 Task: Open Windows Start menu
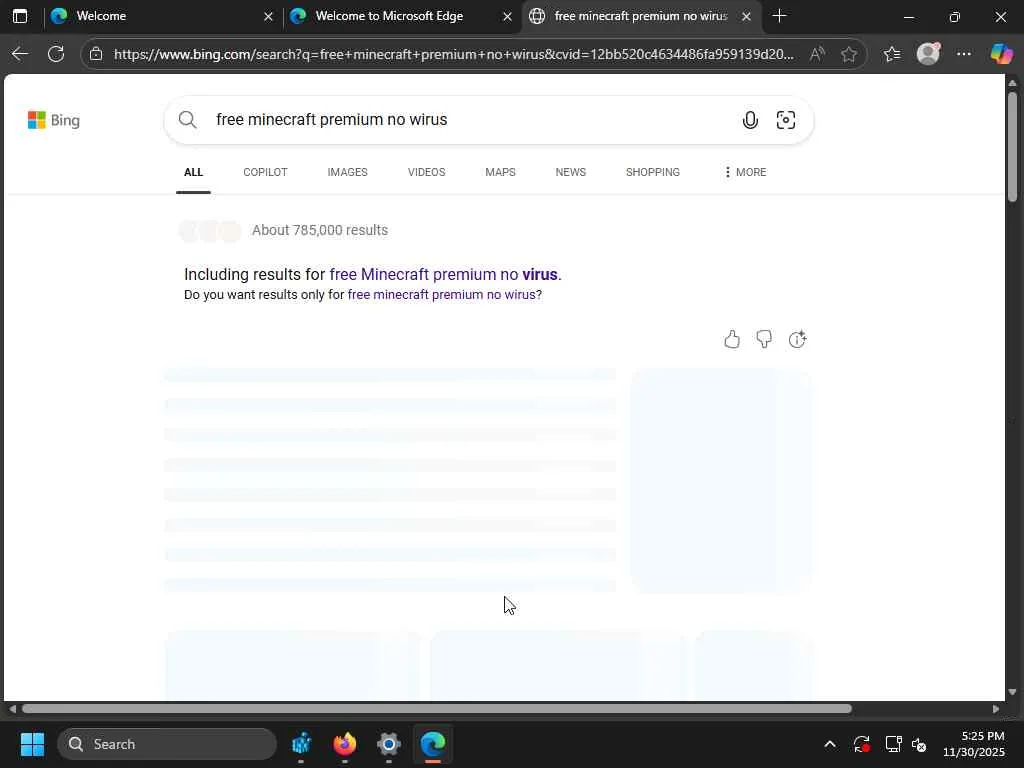(32, 744)
